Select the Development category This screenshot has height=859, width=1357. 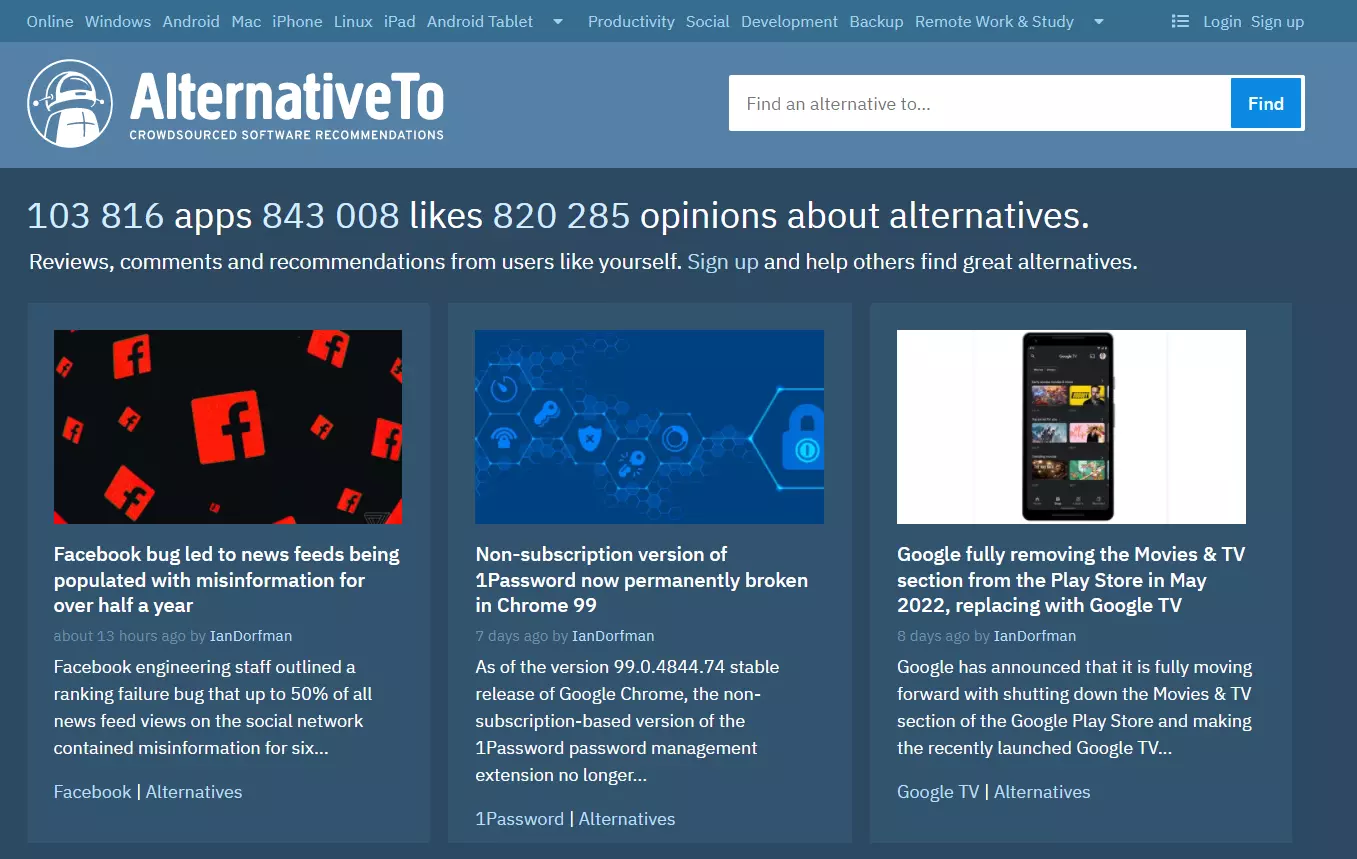789,21
